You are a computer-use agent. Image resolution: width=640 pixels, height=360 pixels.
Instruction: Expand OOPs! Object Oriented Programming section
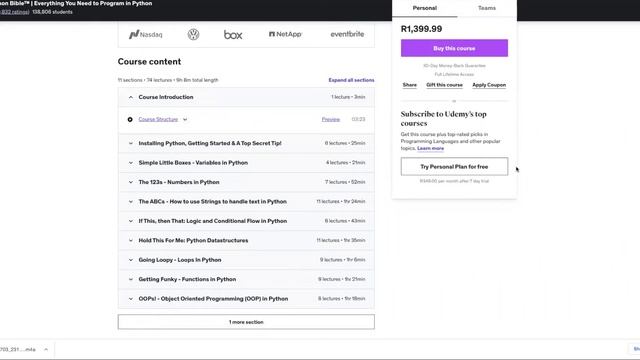click(246, 298)
